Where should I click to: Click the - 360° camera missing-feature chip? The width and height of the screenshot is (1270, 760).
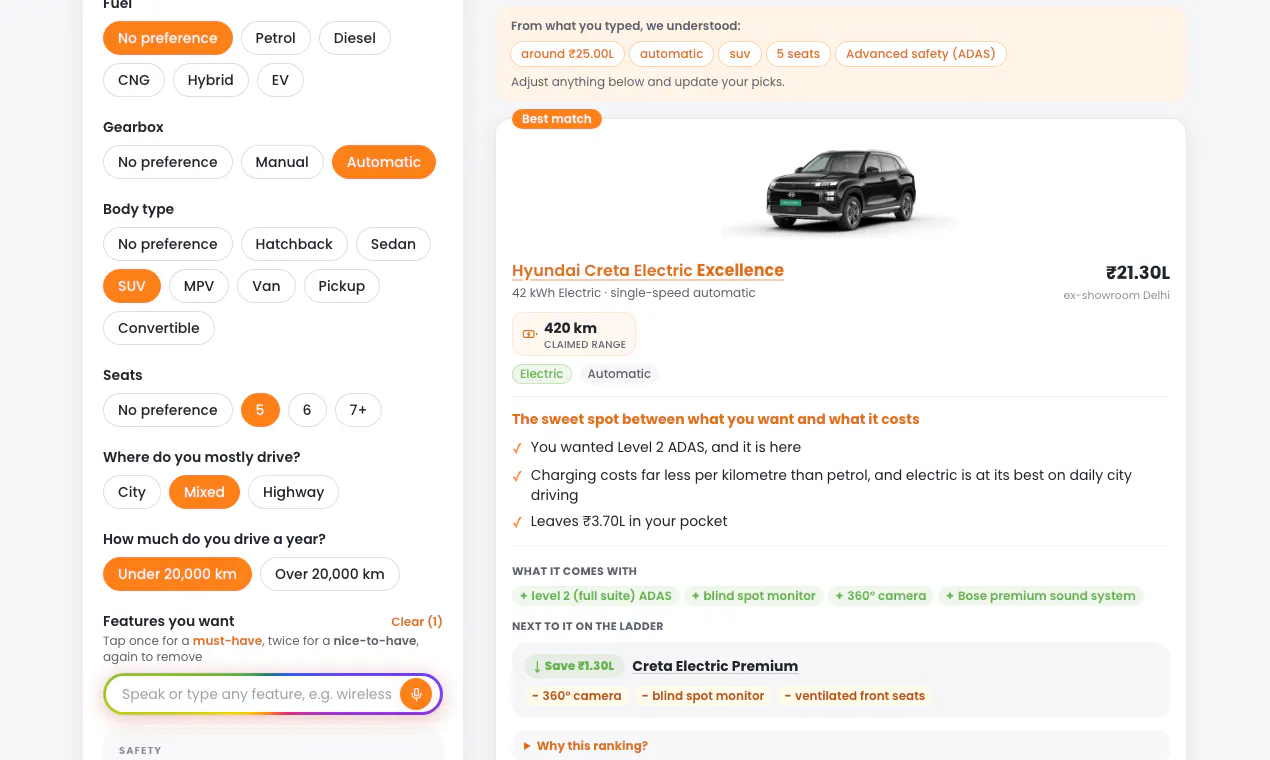pos(576,696)
